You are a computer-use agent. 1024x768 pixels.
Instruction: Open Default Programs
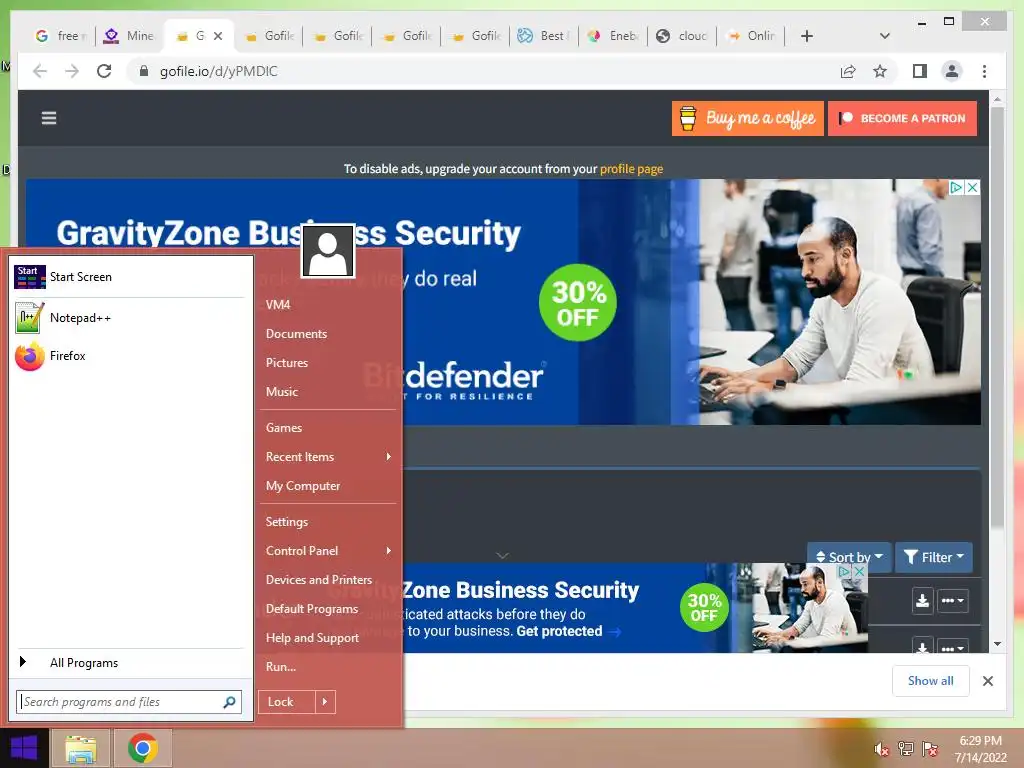coord(312,609)
